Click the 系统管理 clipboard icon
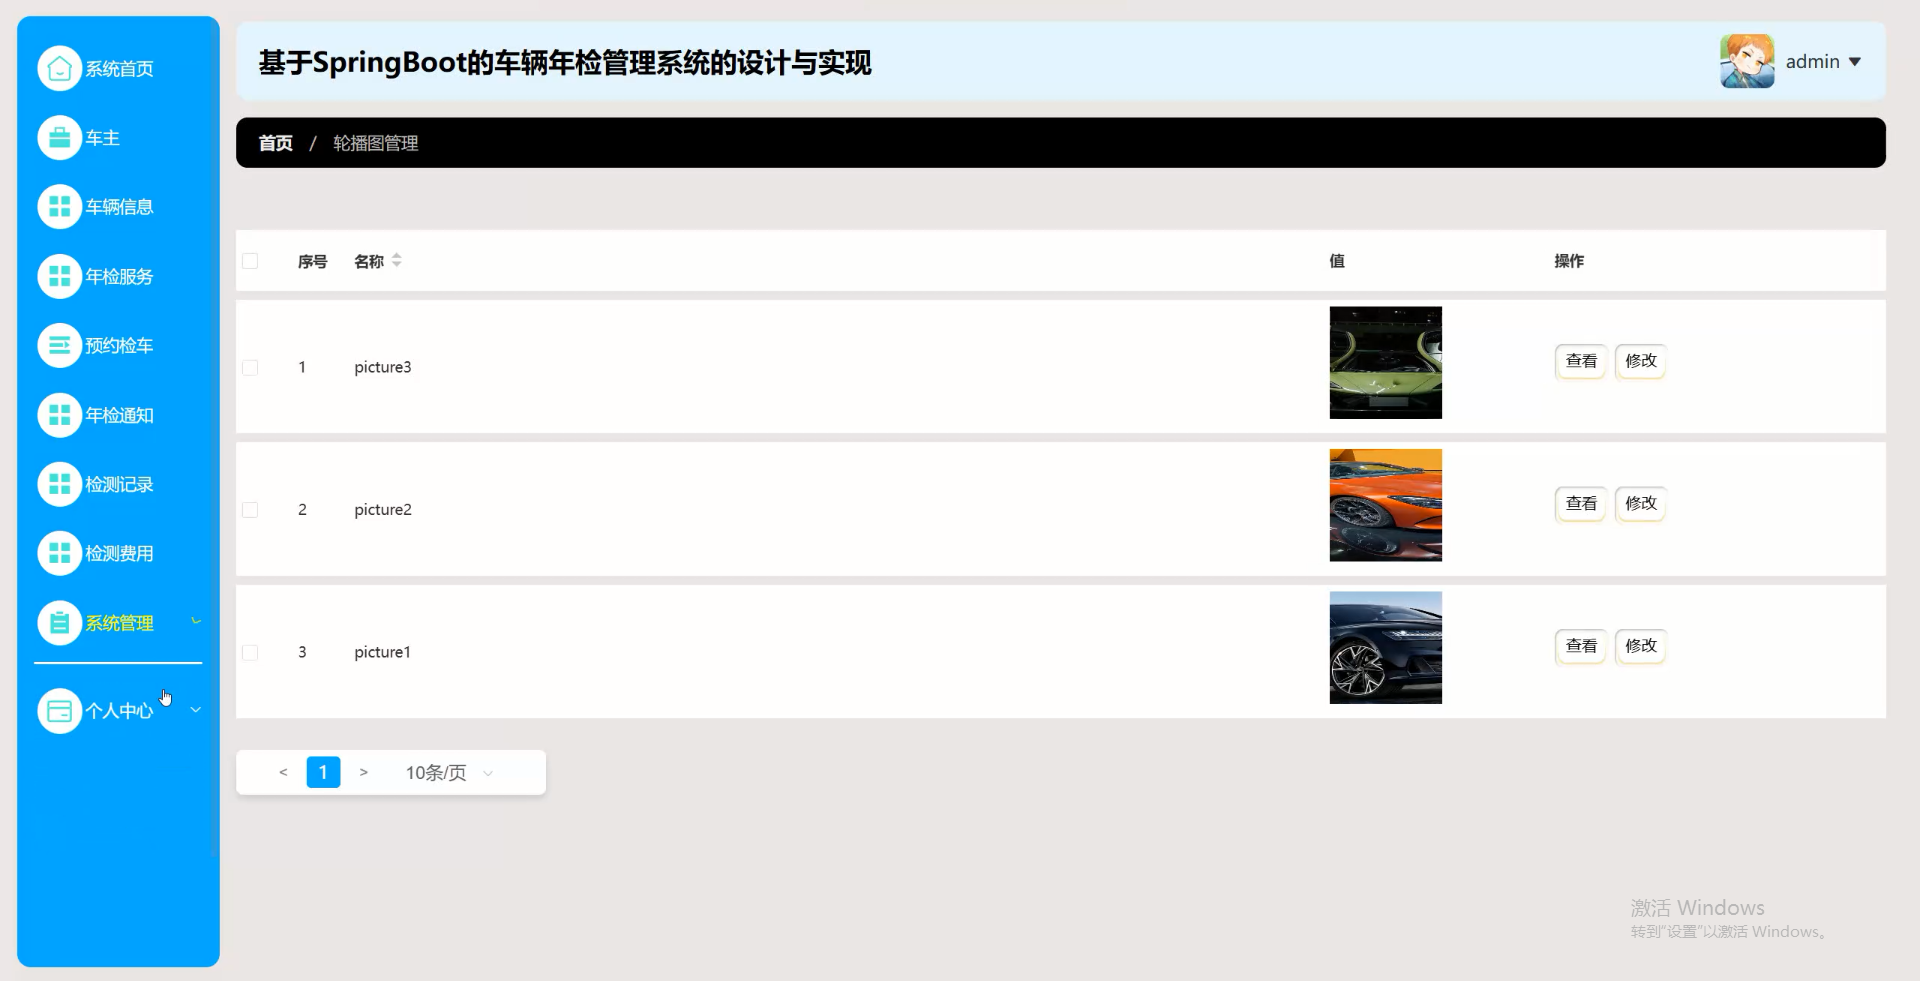 point(59,623)
